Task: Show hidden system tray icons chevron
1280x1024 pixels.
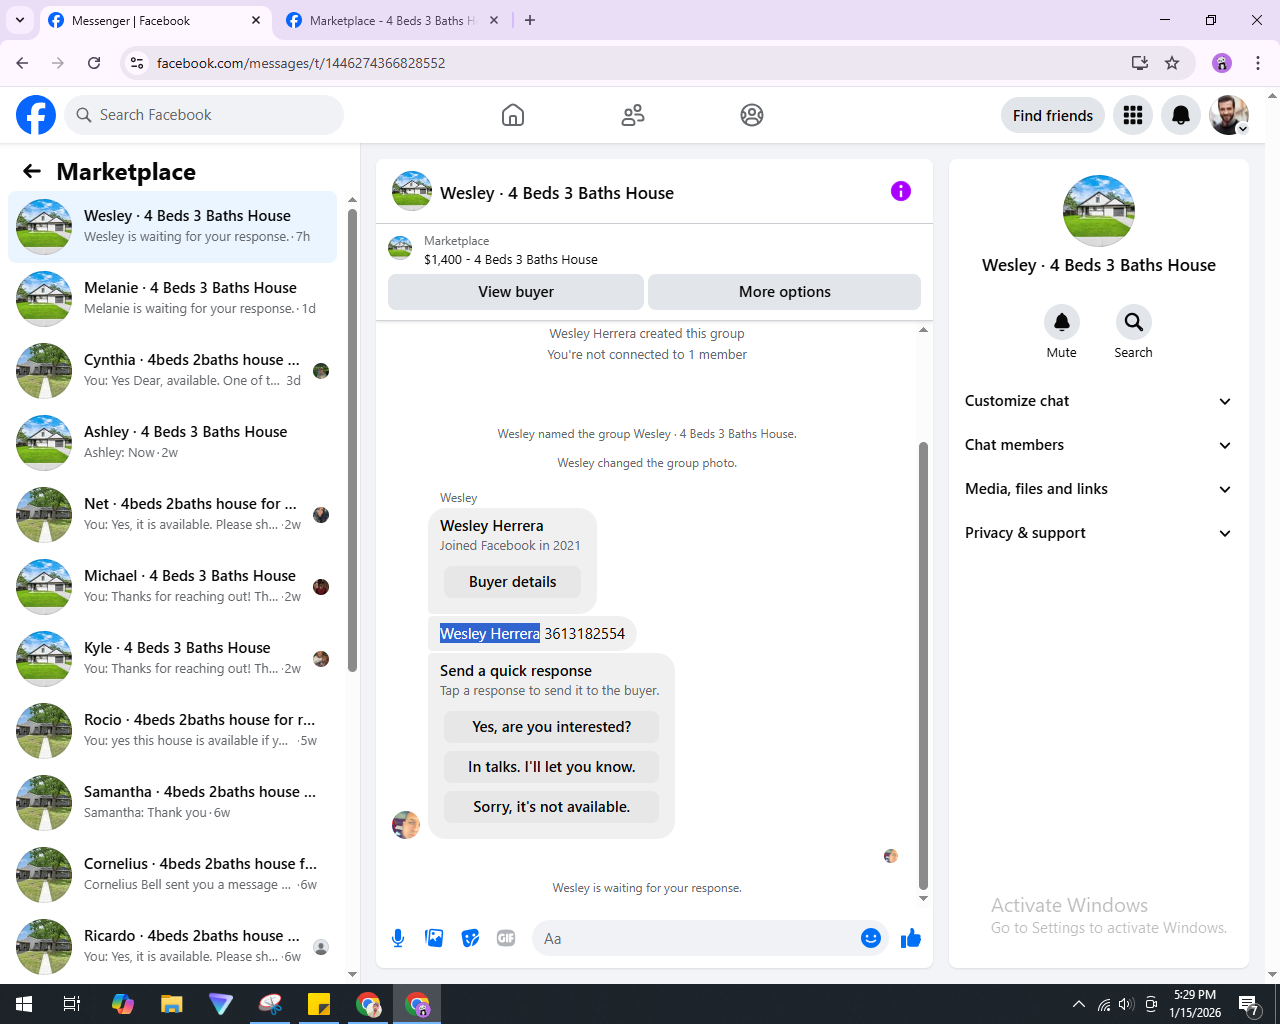Action: tap(1078, 1004)
